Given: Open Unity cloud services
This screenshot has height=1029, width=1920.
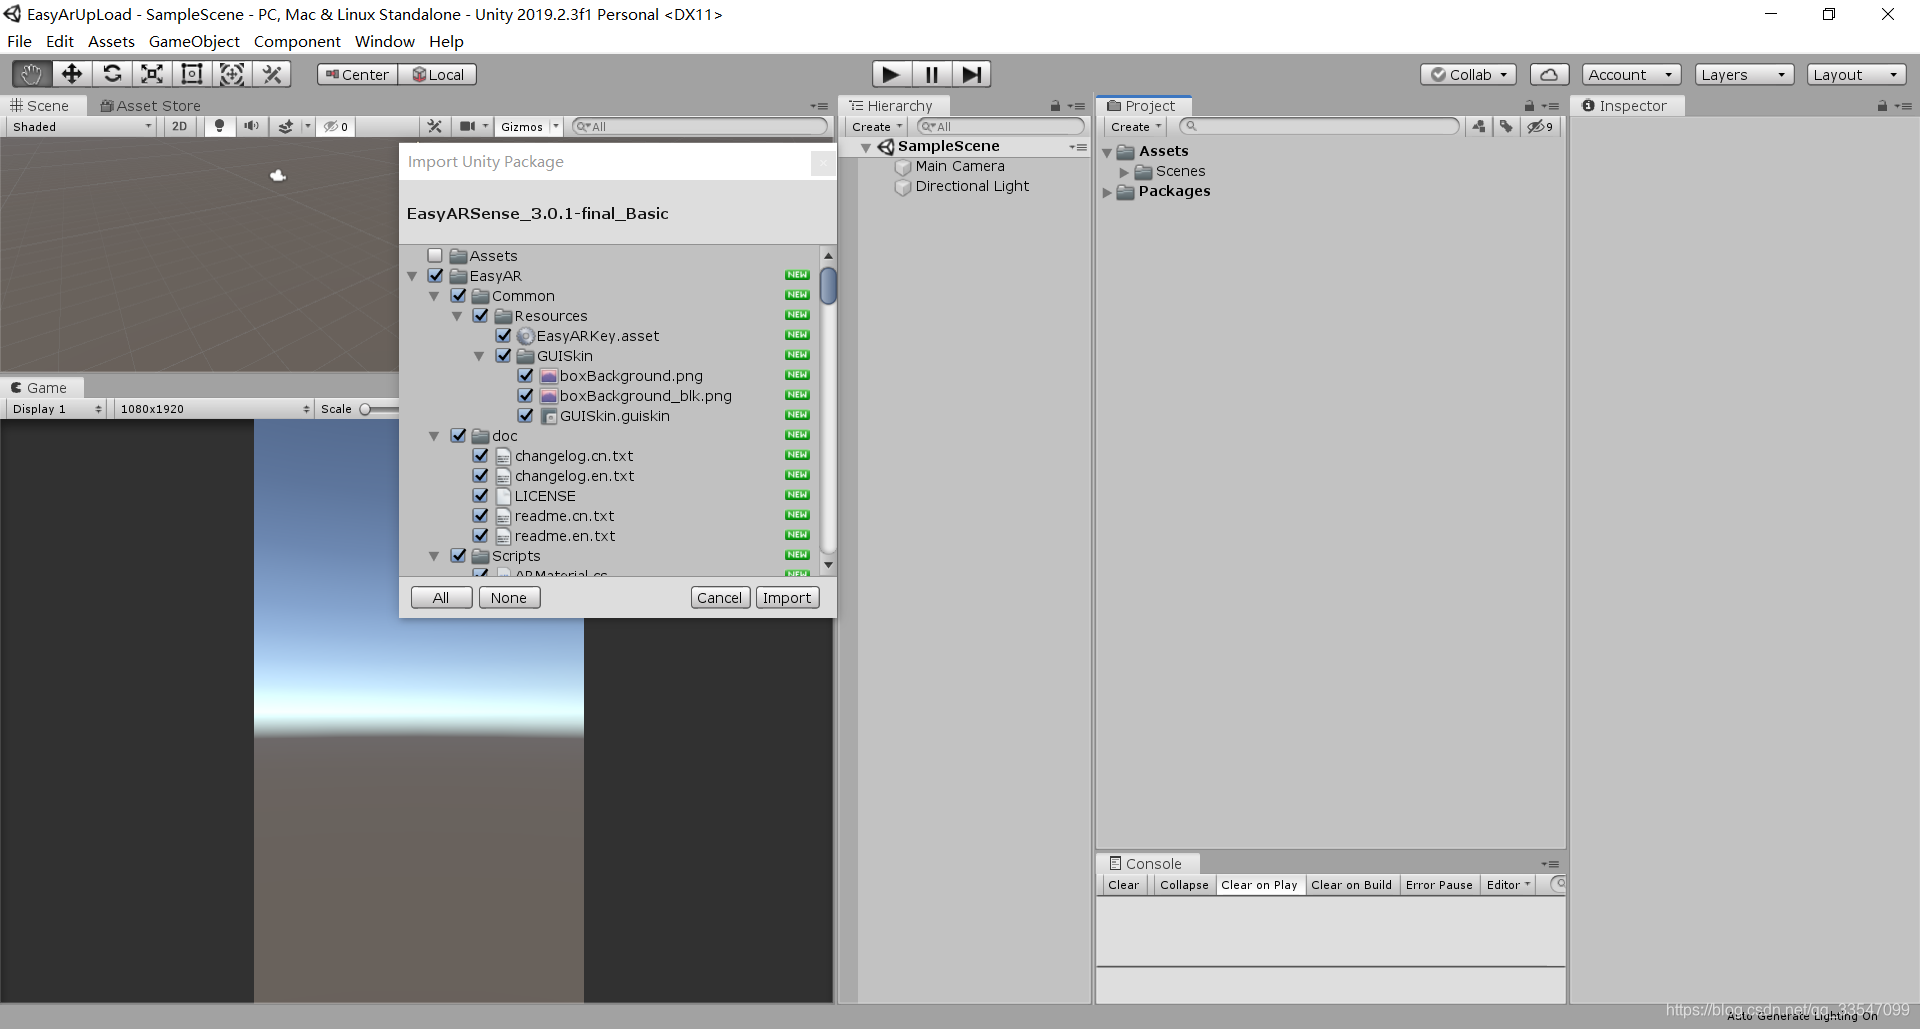Looking at the screenshot, I should pyautogui.click(x=1549, y=75).
